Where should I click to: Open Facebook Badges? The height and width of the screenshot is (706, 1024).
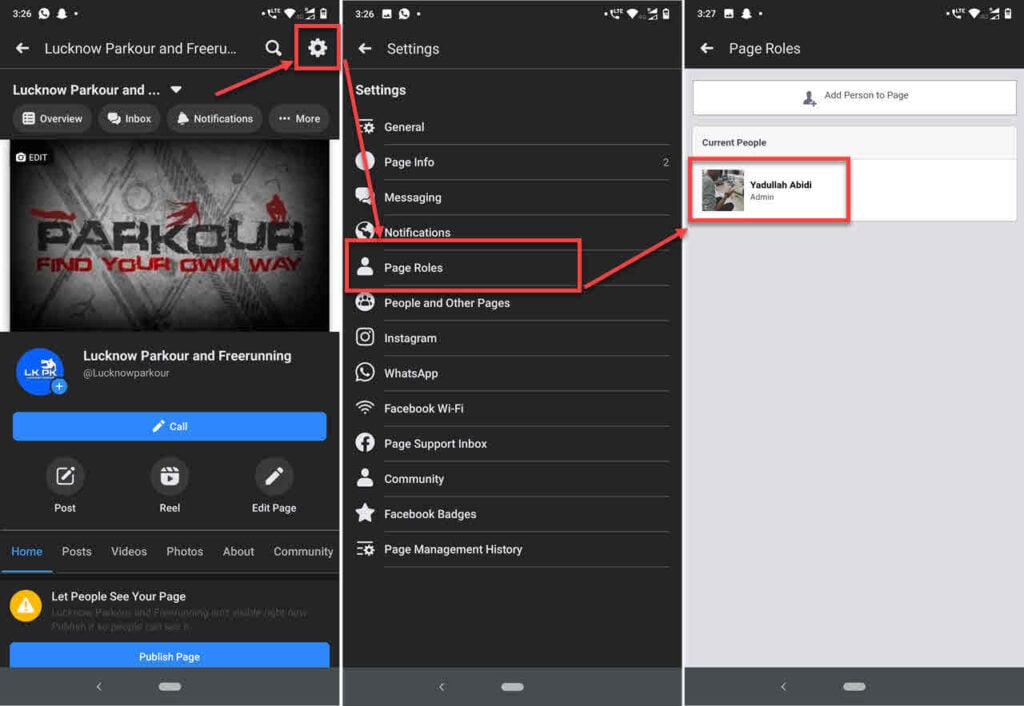pos(513,515)
